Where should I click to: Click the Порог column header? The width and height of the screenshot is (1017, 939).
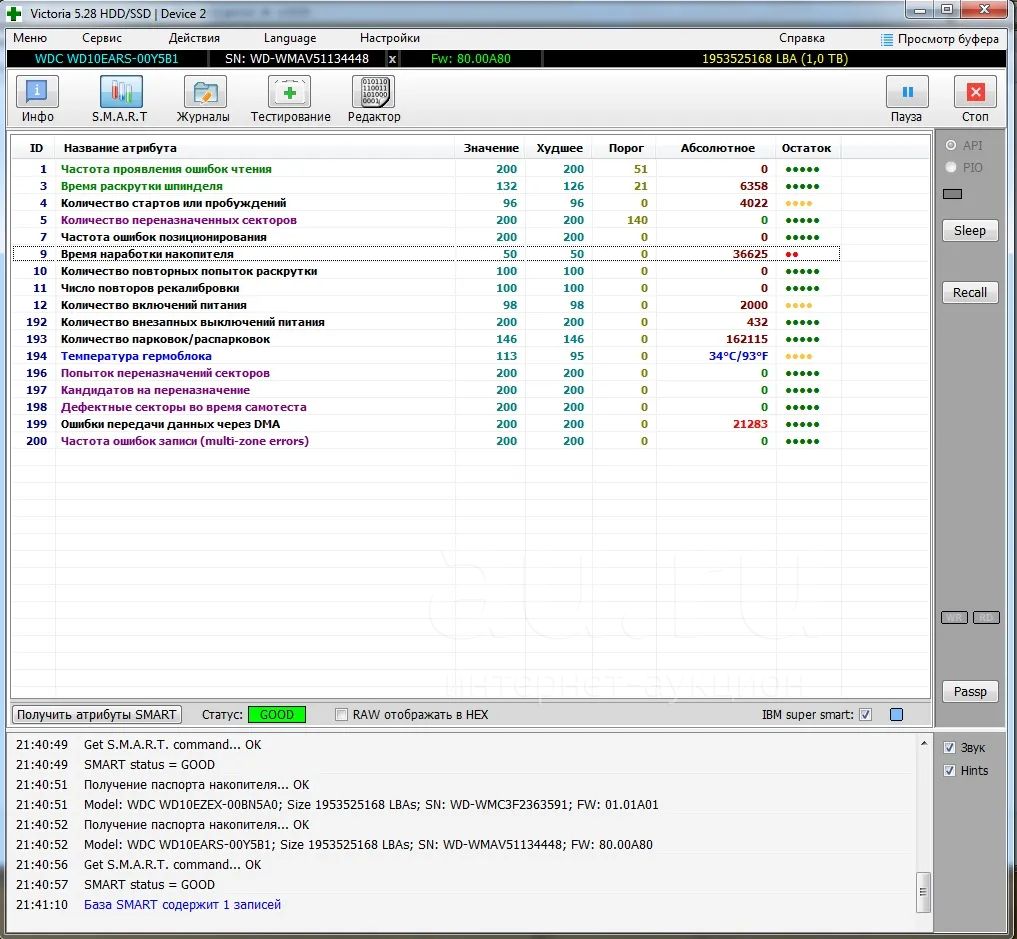tap(625, 148)
